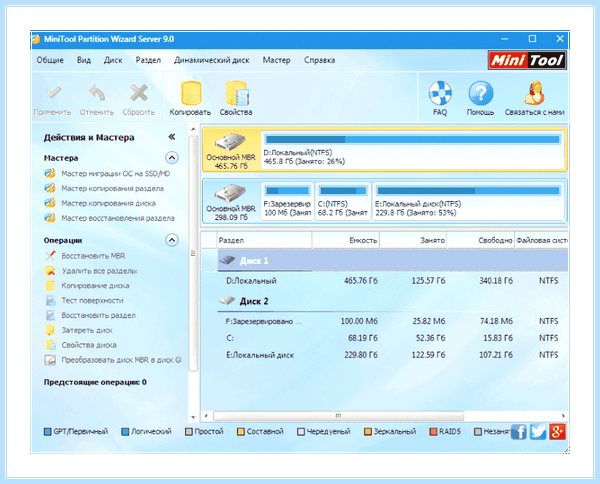Open the Общие menu

pos(50,60)
